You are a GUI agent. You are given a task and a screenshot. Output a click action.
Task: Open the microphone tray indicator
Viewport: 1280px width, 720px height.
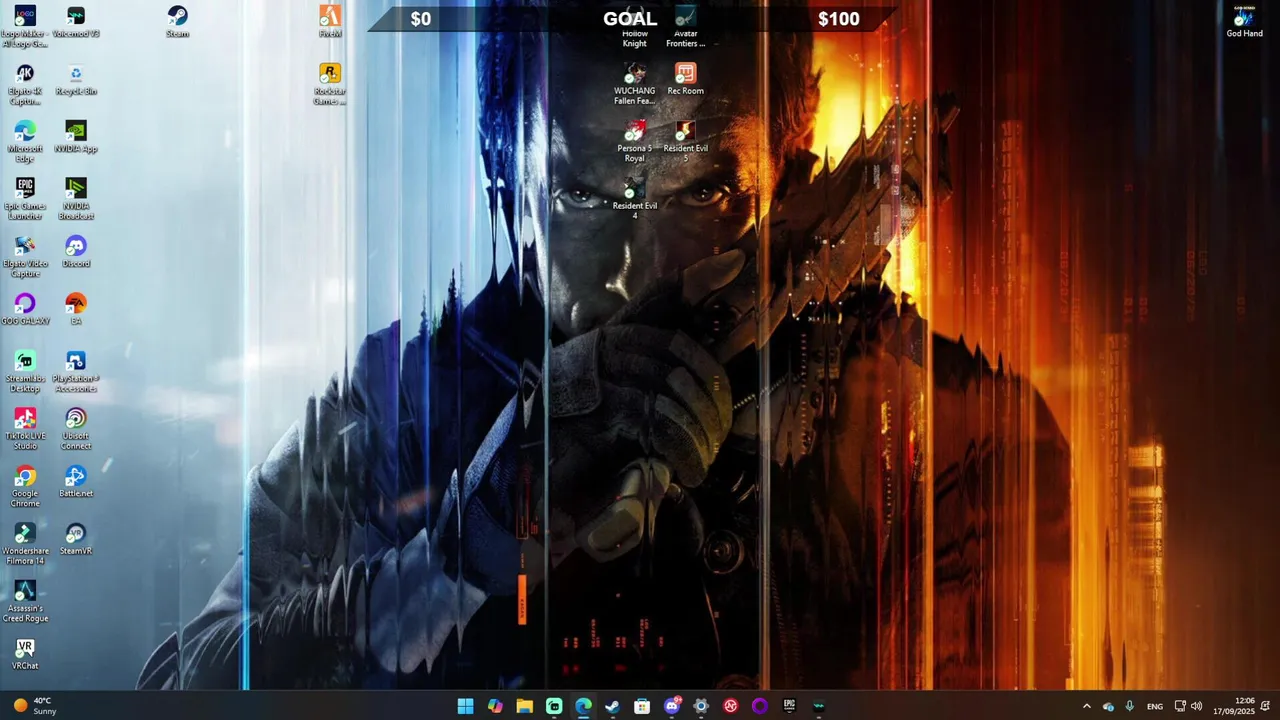pos(1130,706)
